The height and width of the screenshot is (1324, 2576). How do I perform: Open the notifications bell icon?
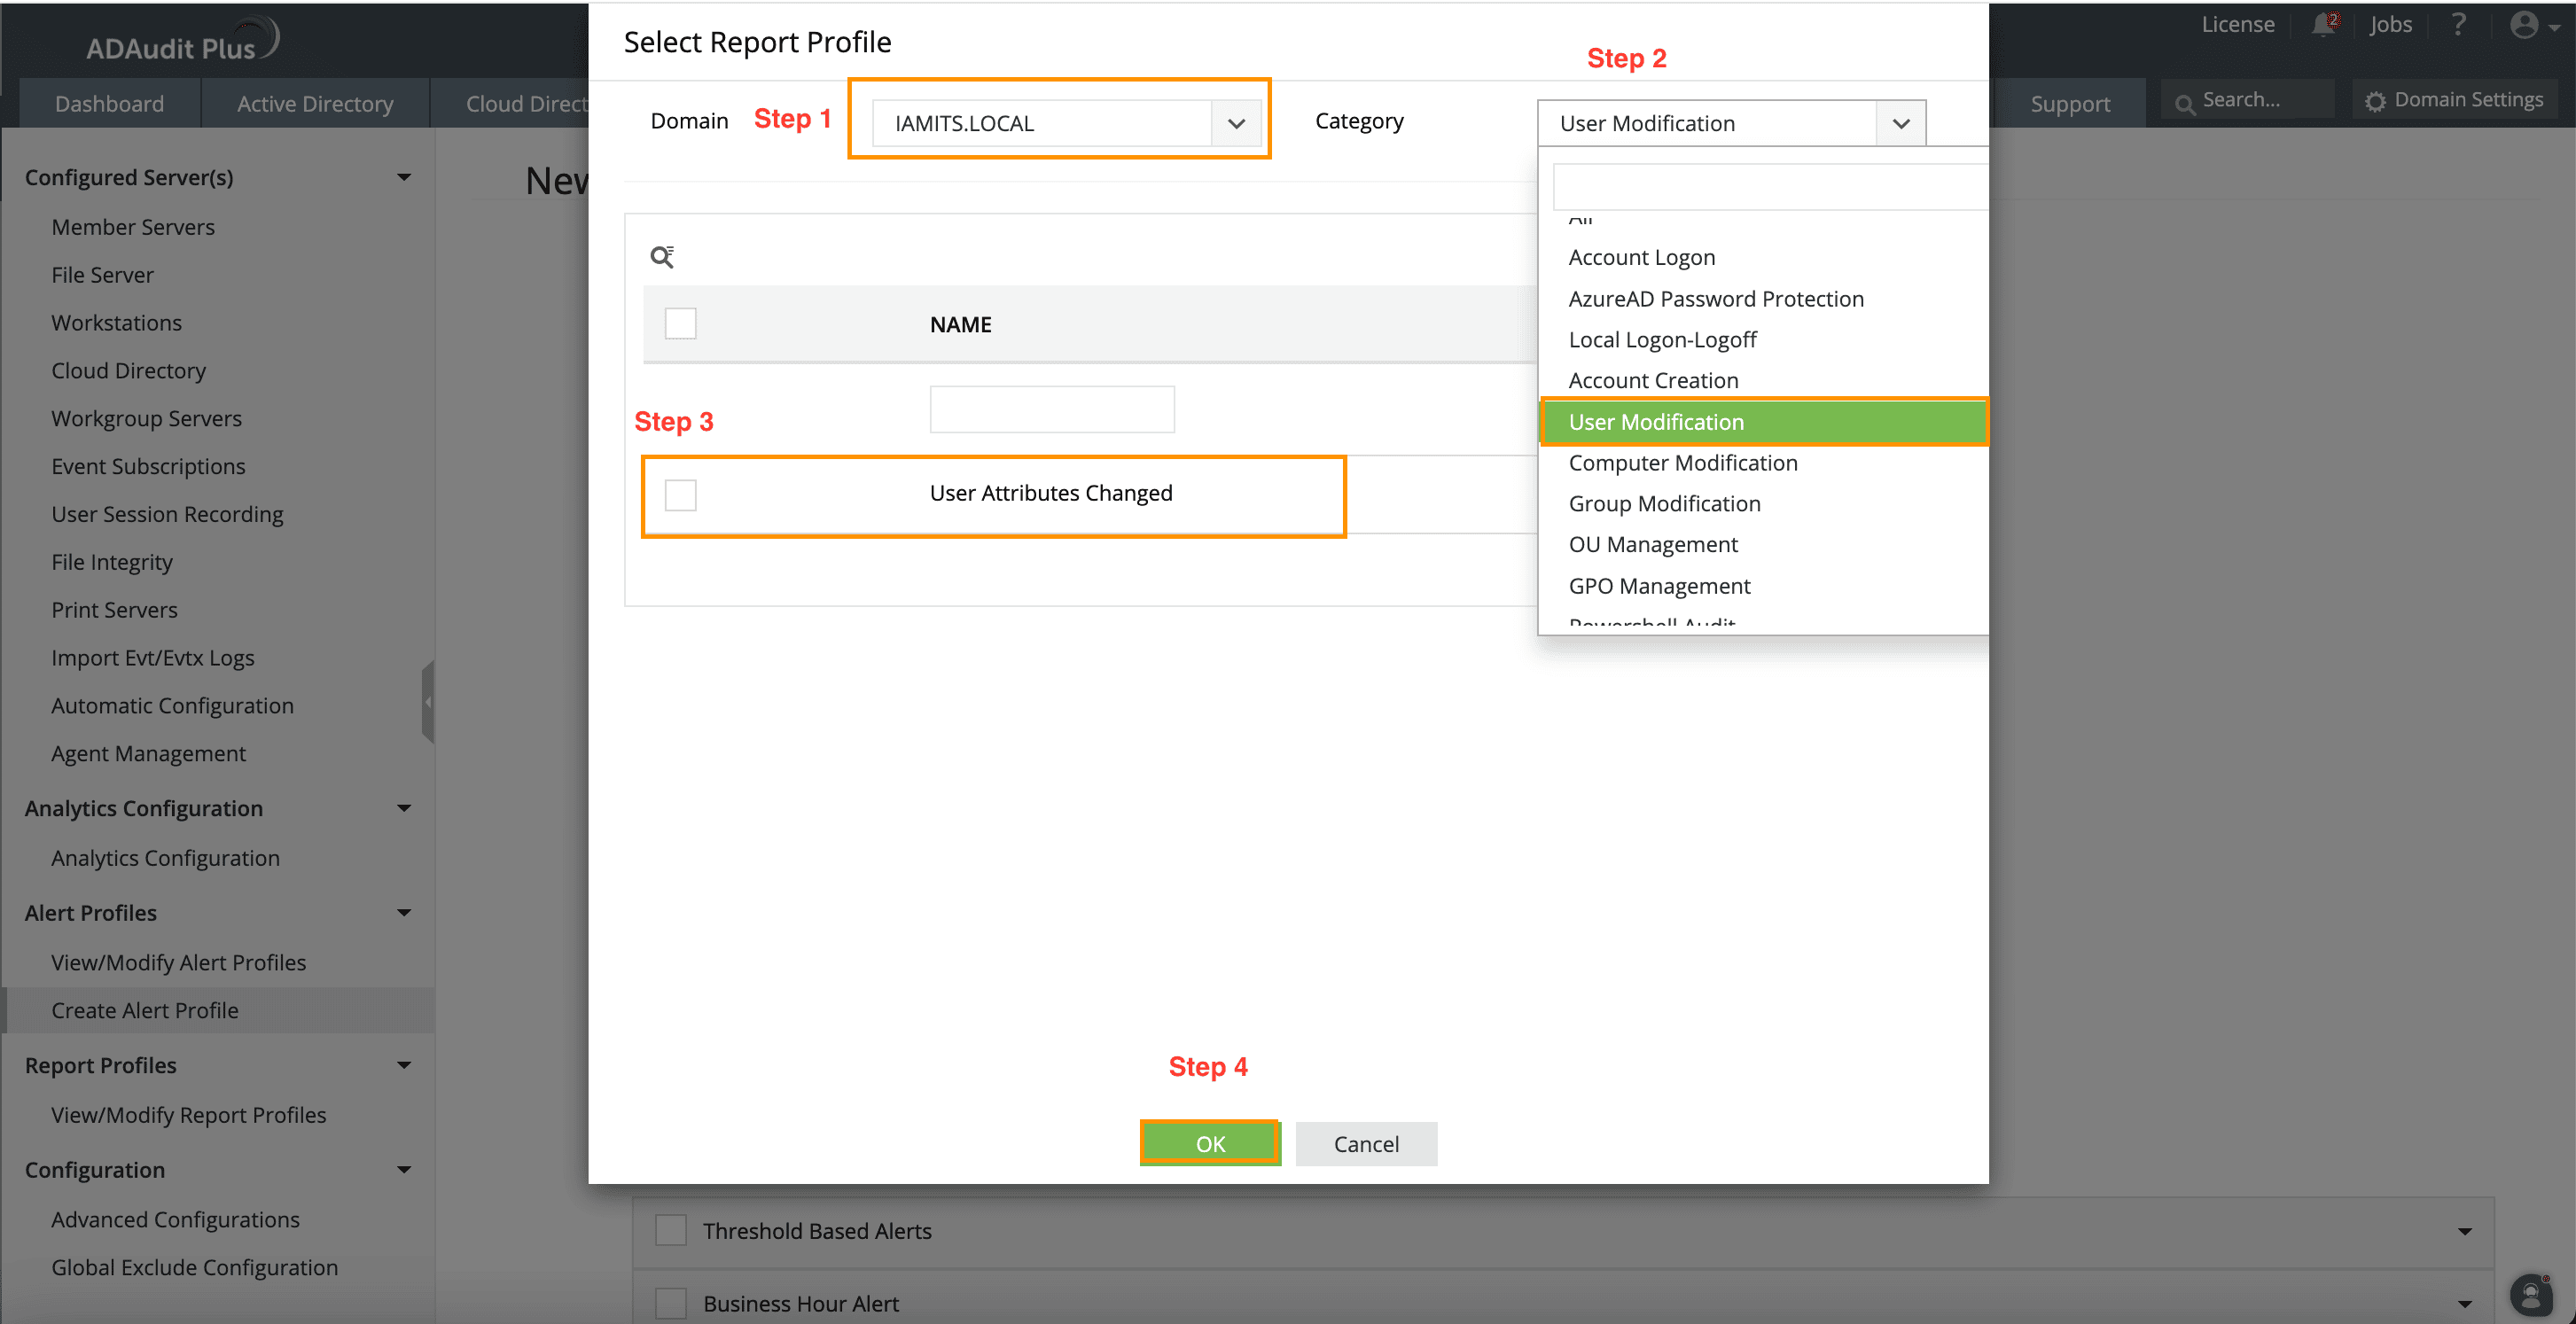pyautogui.click(x=2325, y=25)
